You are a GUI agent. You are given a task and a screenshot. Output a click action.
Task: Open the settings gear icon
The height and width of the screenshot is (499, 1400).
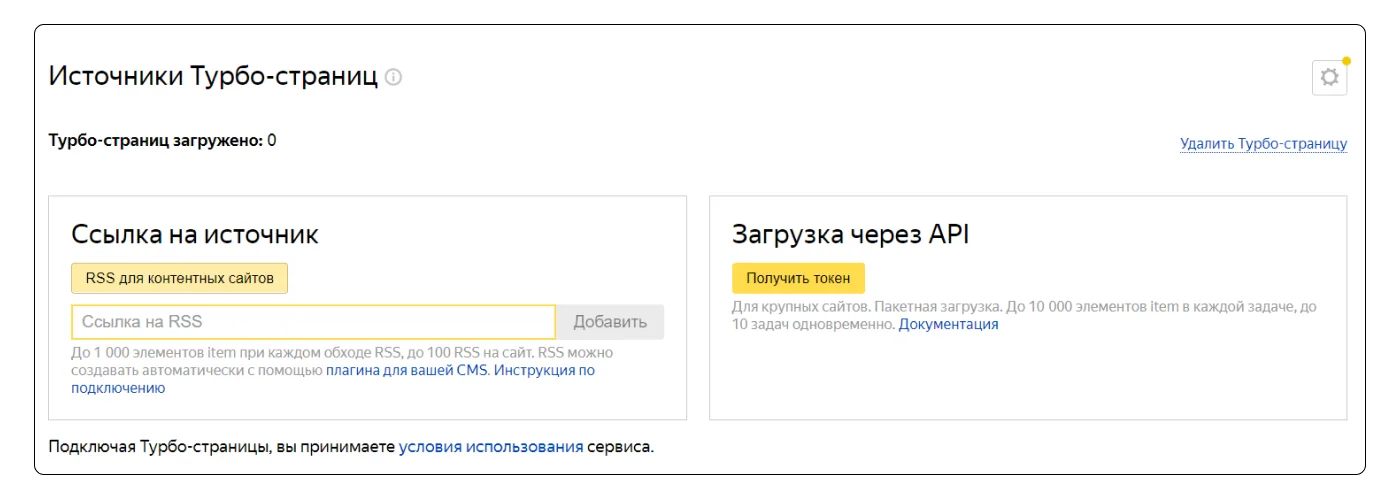click(1329, 78)
